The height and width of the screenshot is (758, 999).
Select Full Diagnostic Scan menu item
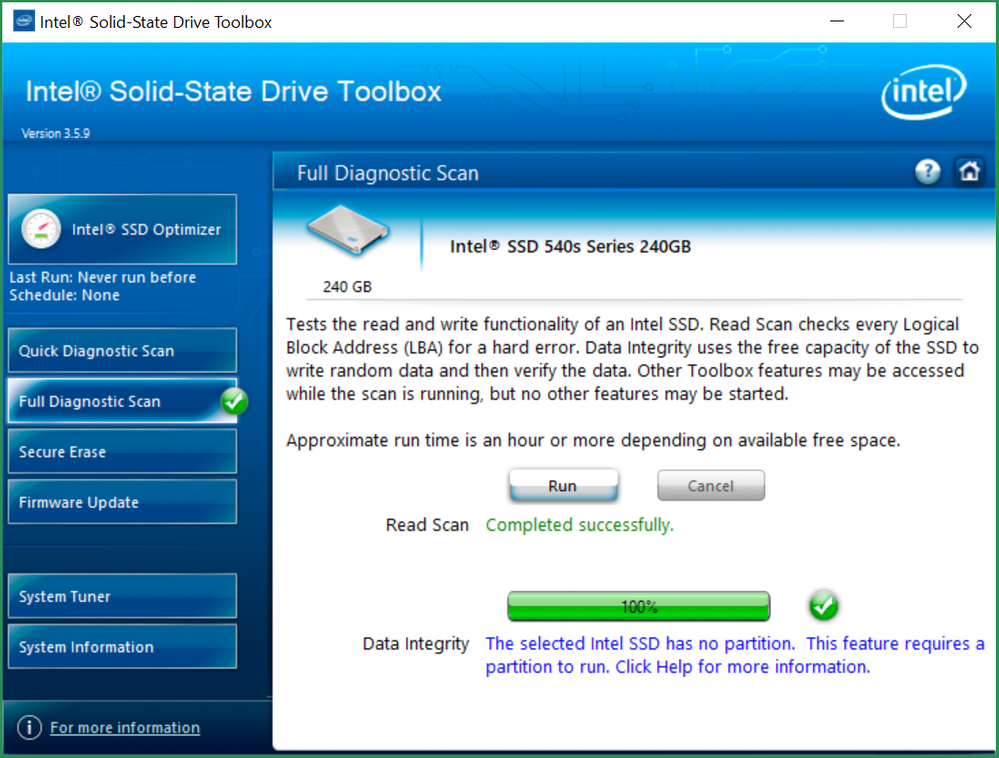(x=110, y=401)
